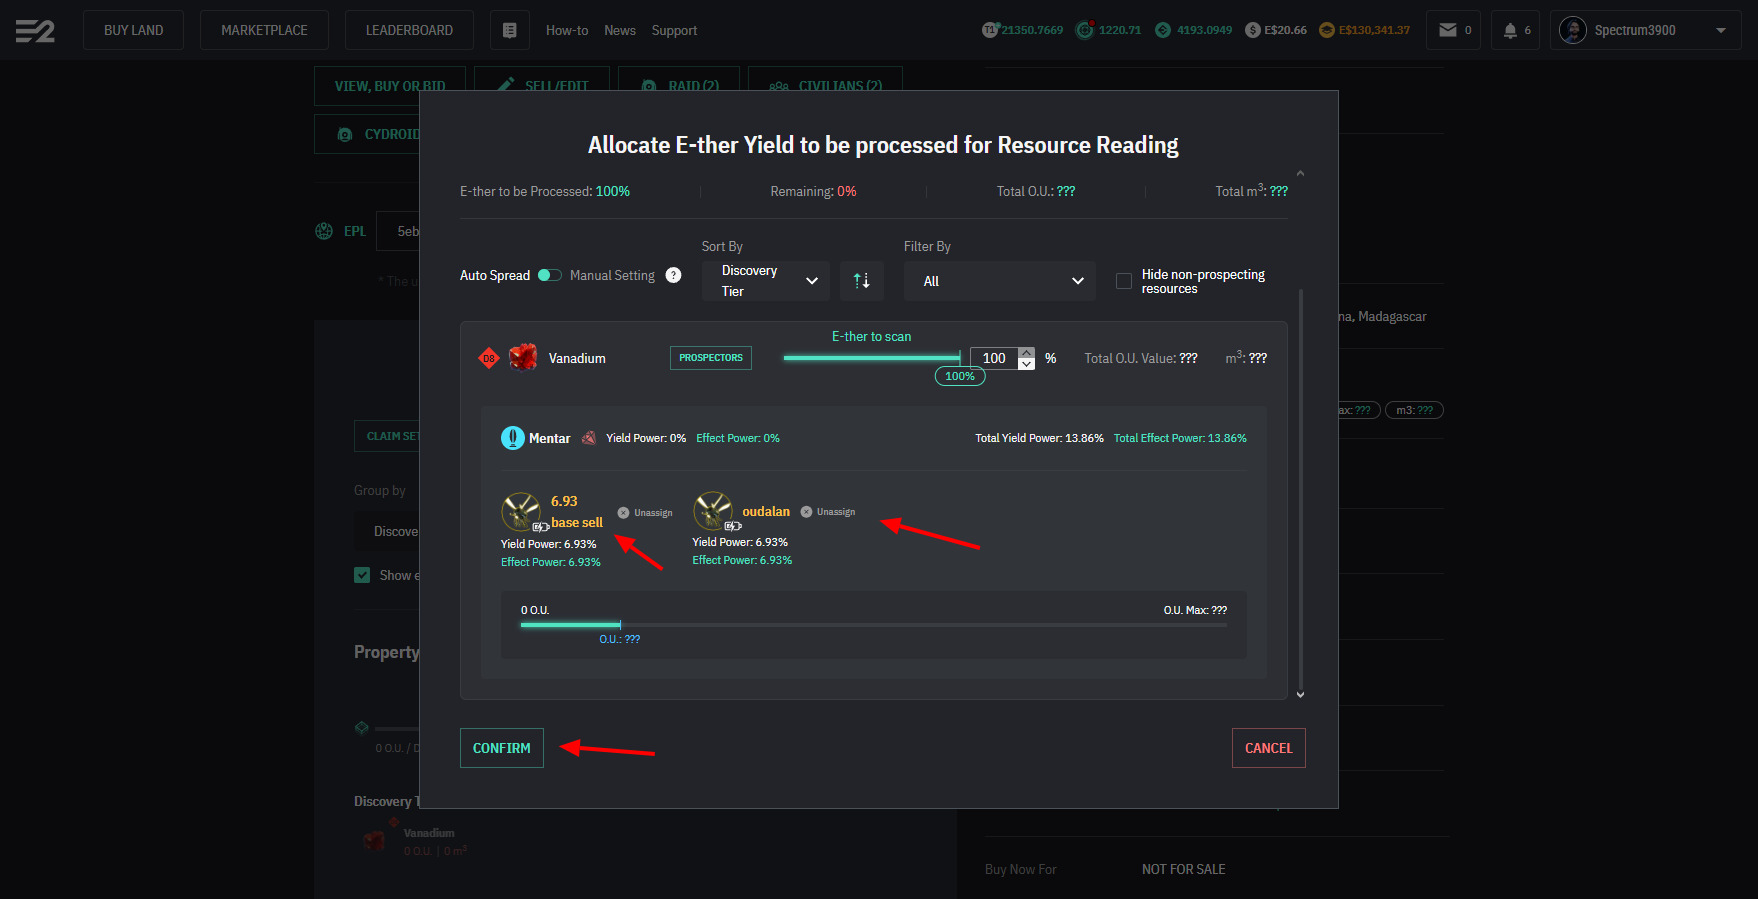Image resolution: width=1758 pixels, height=899 pixels.
Task: Click the Vanadium resource crystal icon
Action: tap(523, 358)
